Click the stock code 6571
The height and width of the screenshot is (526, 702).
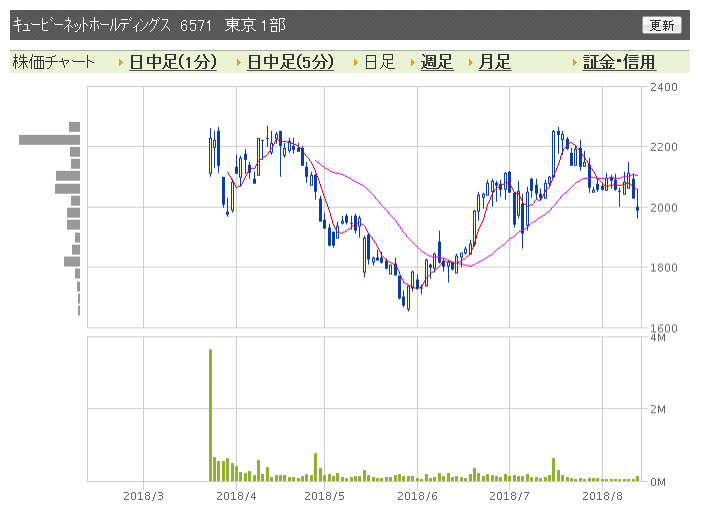[x=196, y=26]
